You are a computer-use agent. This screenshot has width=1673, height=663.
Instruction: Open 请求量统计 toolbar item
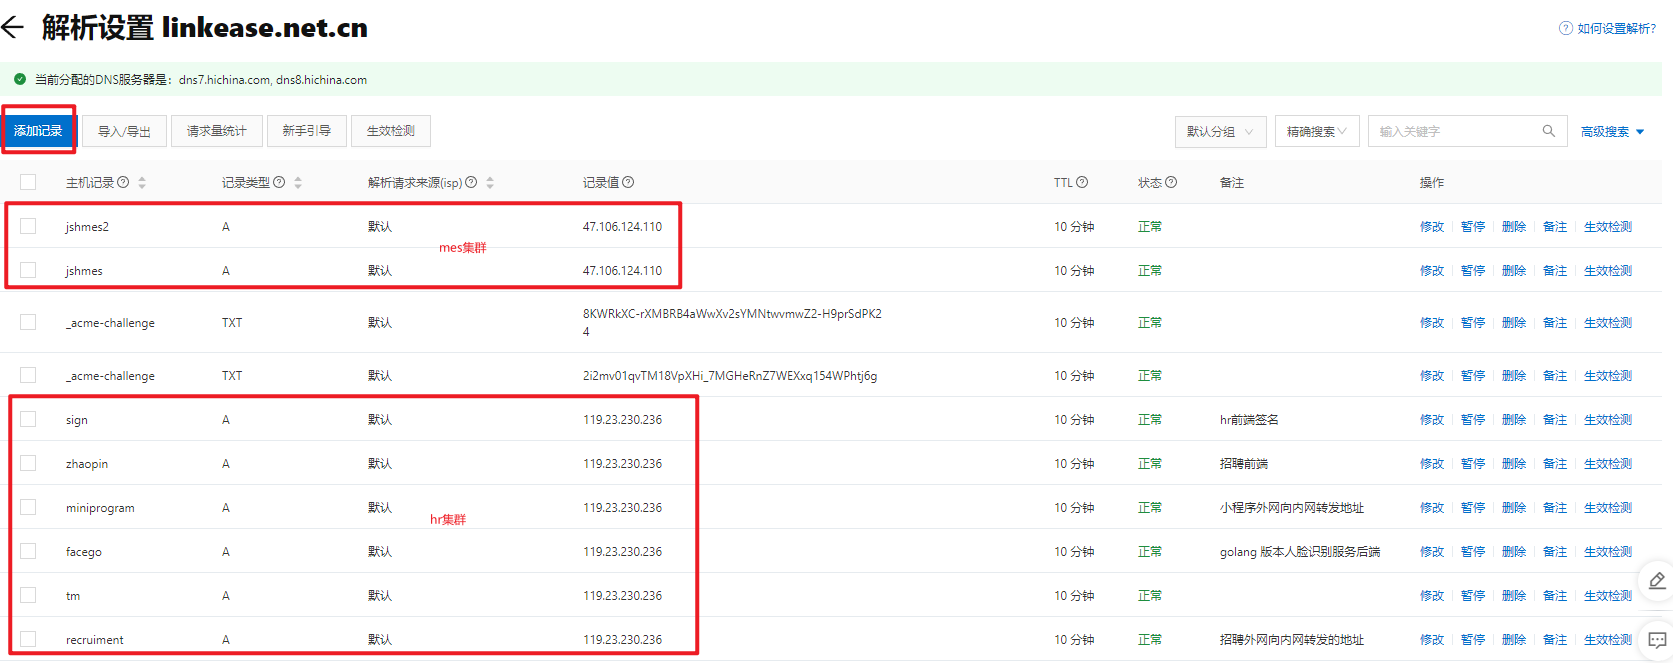[x=216, y=131]
